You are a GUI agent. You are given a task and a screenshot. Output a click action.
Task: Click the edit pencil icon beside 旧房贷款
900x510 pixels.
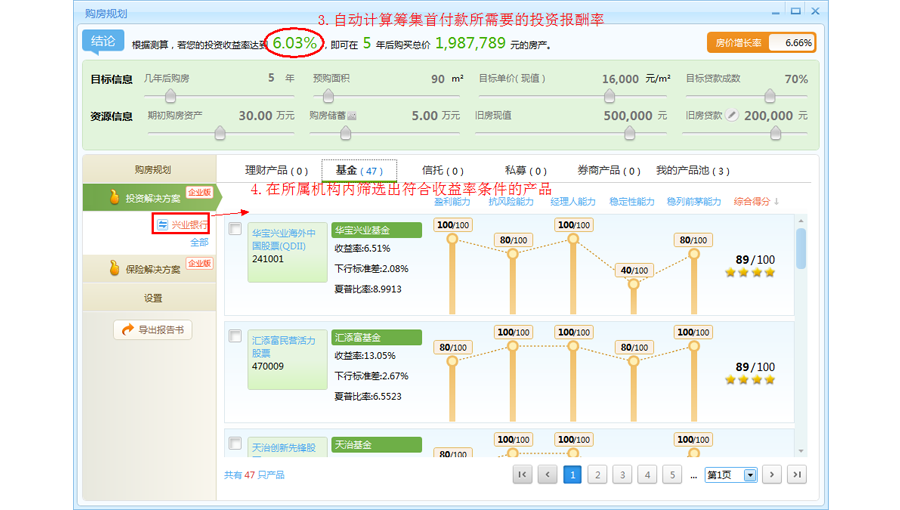[732, 116]
